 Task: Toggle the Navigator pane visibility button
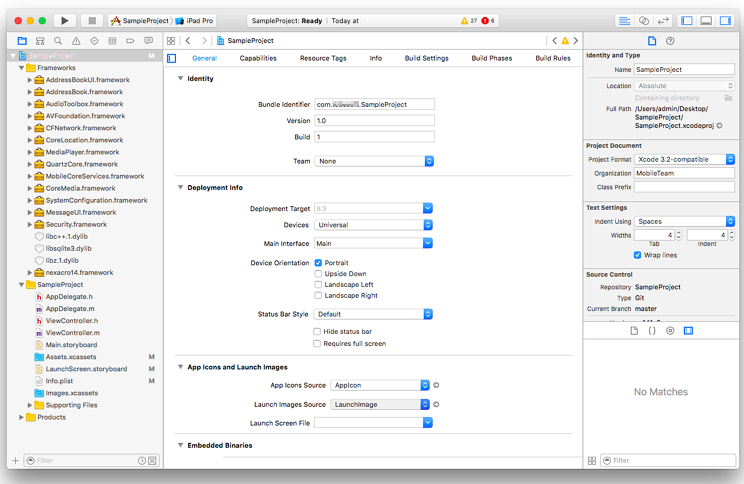point(687,20)
